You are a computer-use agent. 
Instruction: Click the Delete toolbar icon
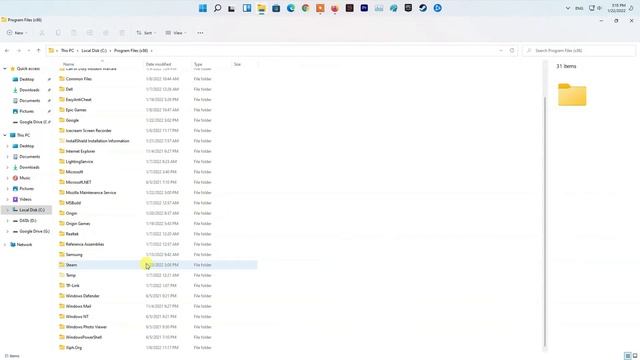tap(122, 33)
